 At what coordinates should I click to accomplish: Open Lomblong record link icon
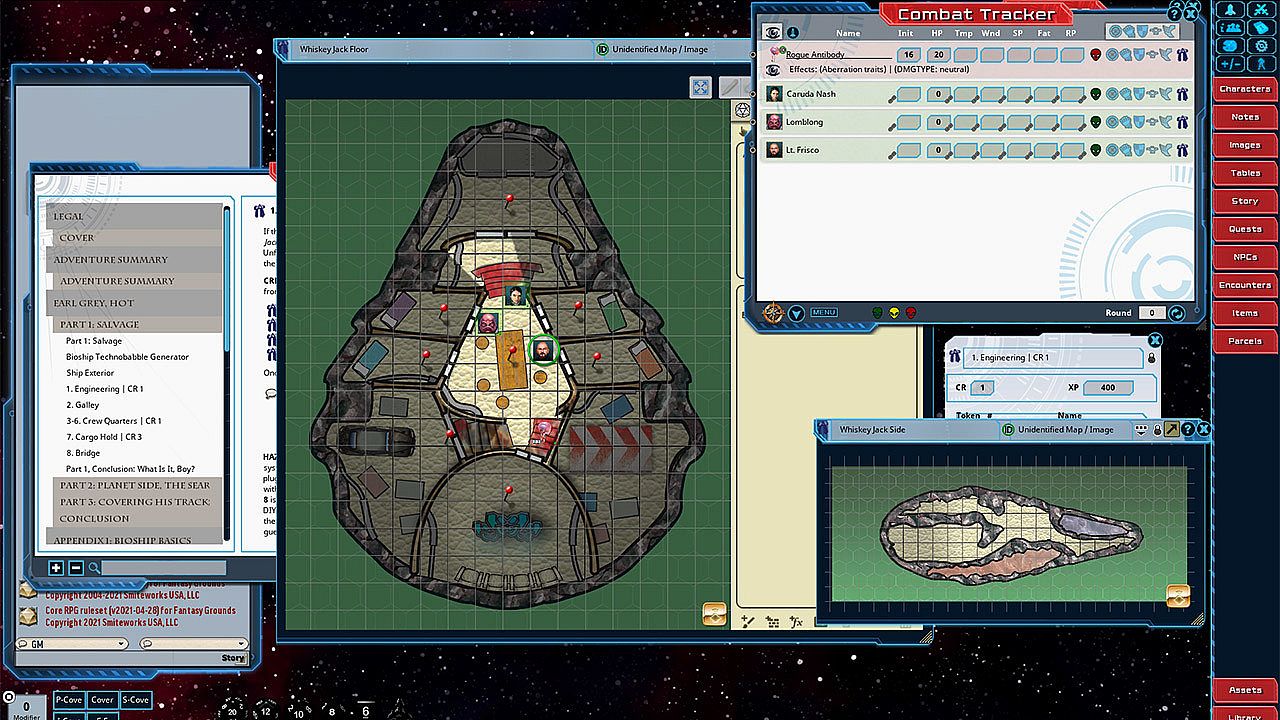pos(1182,122)
